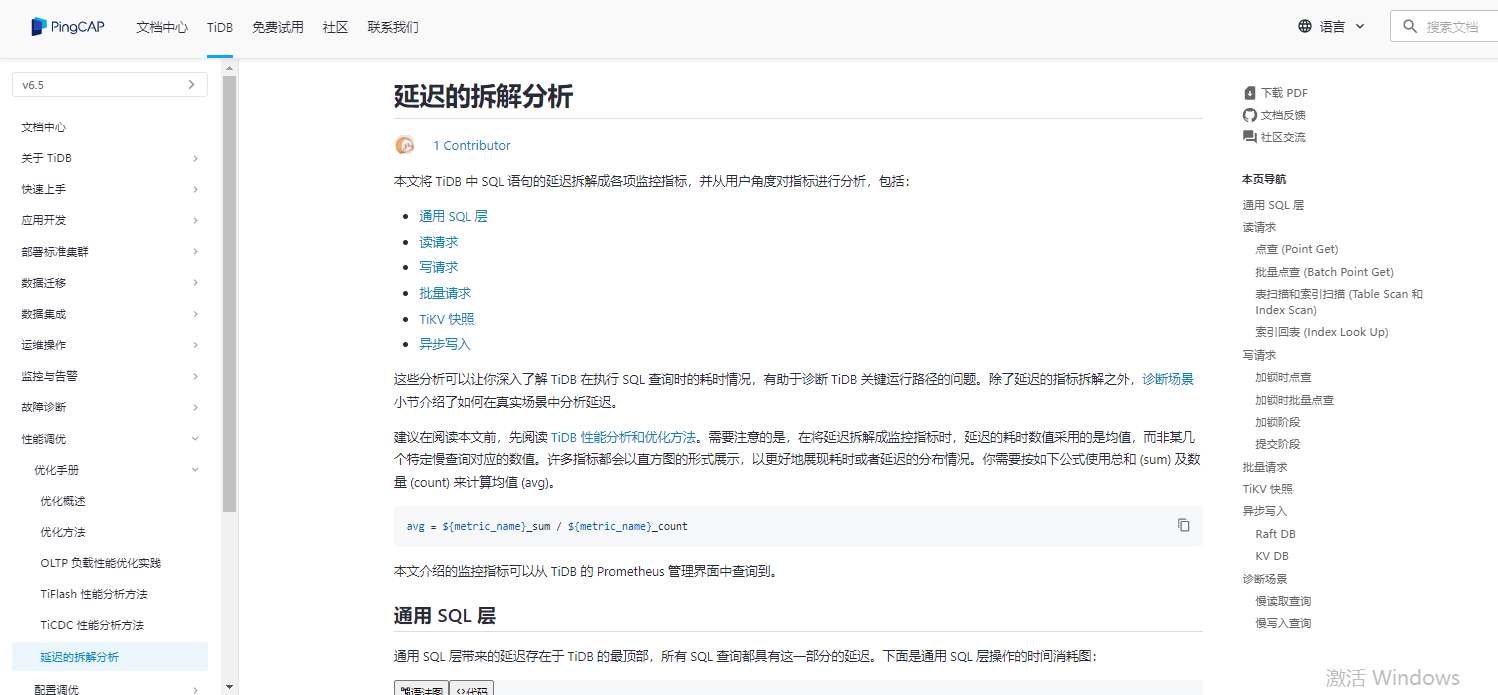Image resolution: width=1498 pixels, height=695 pixels.
Task: Jump to 慢写入查询 section
Action: pos(1283,623)
